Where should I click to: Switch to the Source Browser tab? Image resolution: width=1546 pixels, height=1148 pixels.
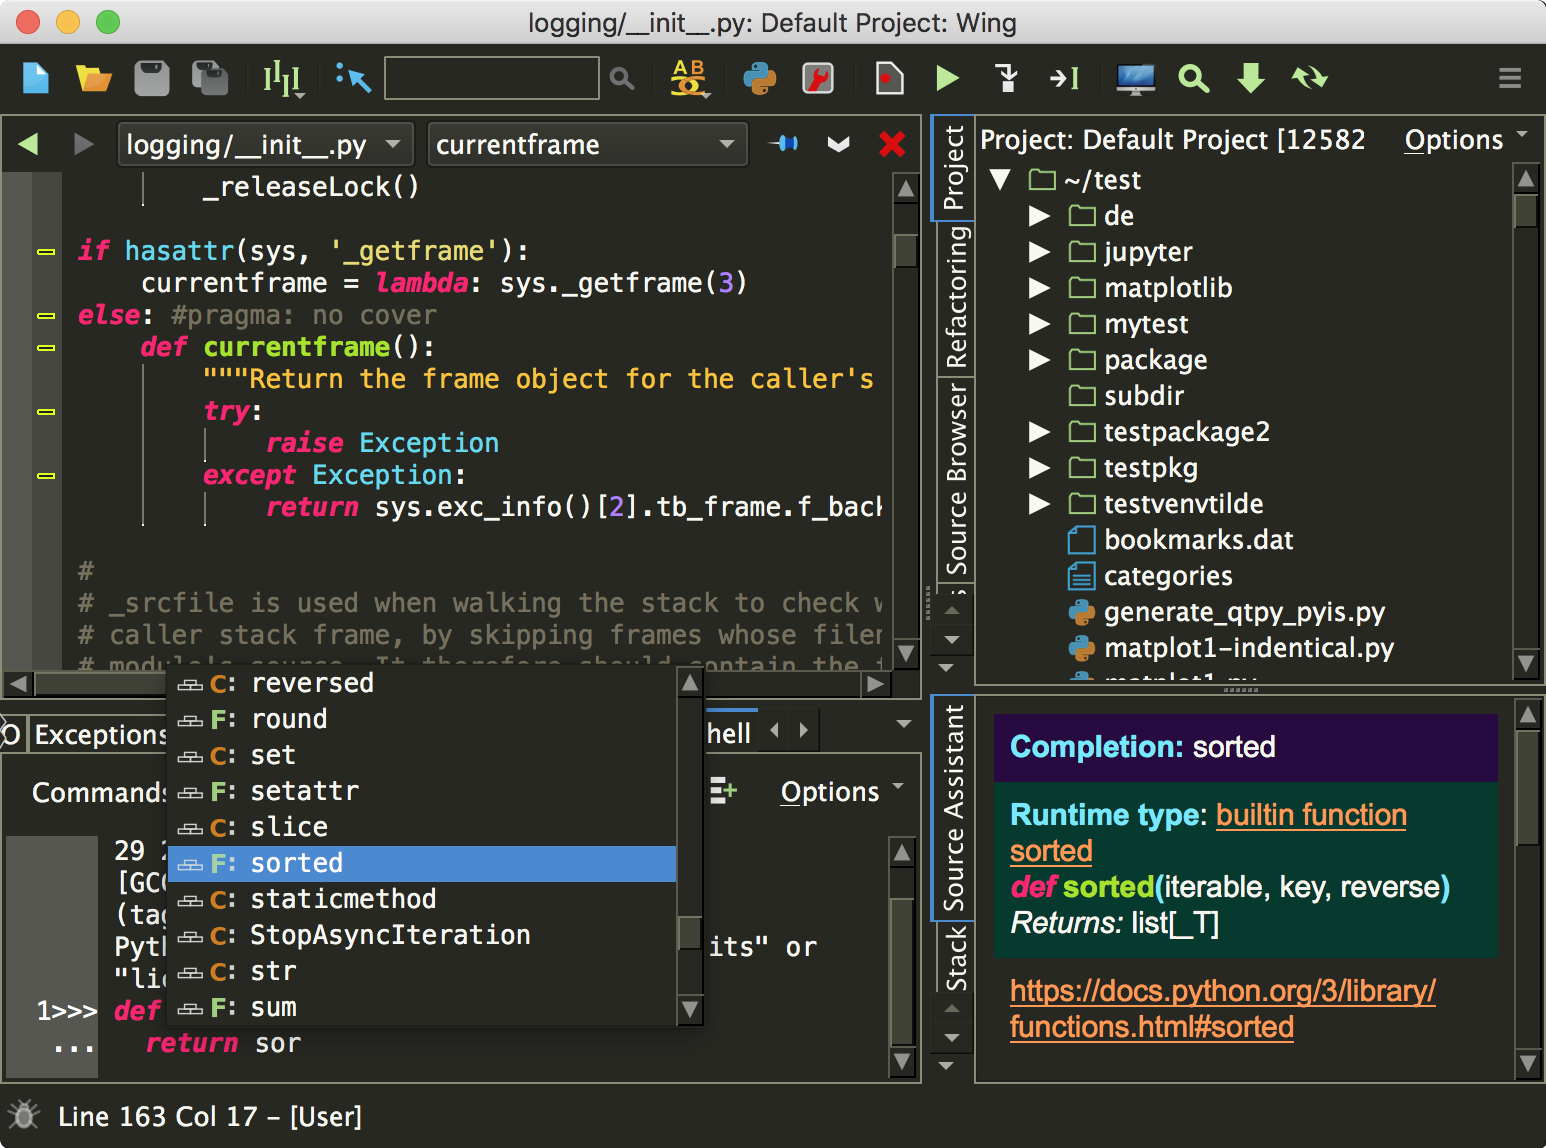tap(955, 478)
